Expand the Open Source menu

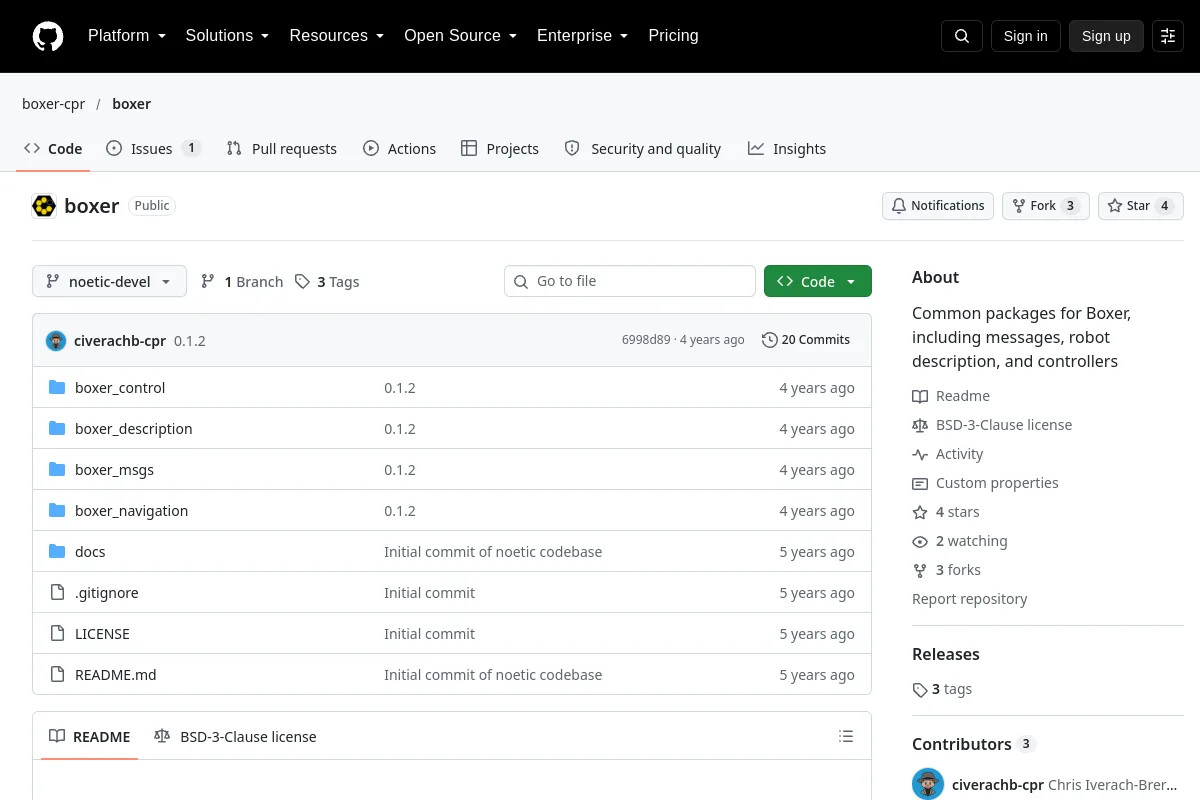[460, 36]
